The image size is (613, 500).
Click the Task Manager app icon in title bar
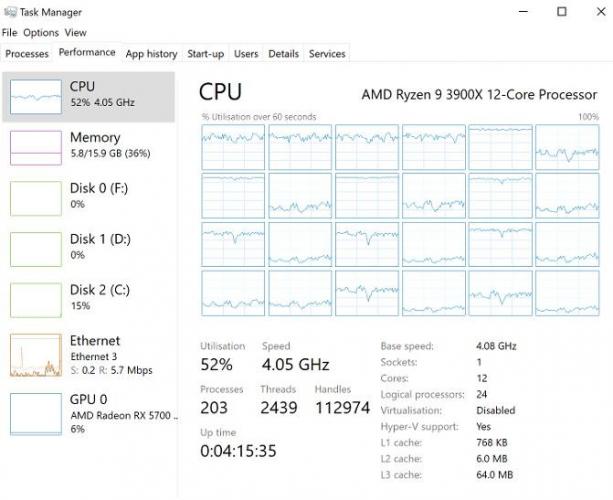point(10,12)
